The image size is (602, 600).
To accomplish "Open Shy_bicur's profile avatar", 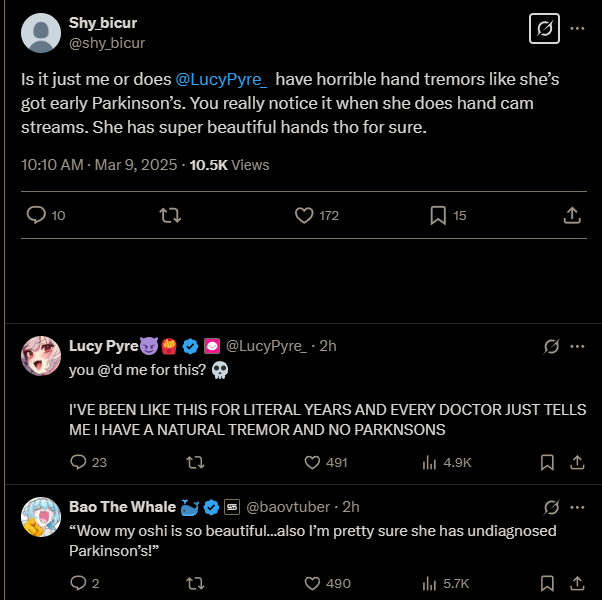I will 40,33.
